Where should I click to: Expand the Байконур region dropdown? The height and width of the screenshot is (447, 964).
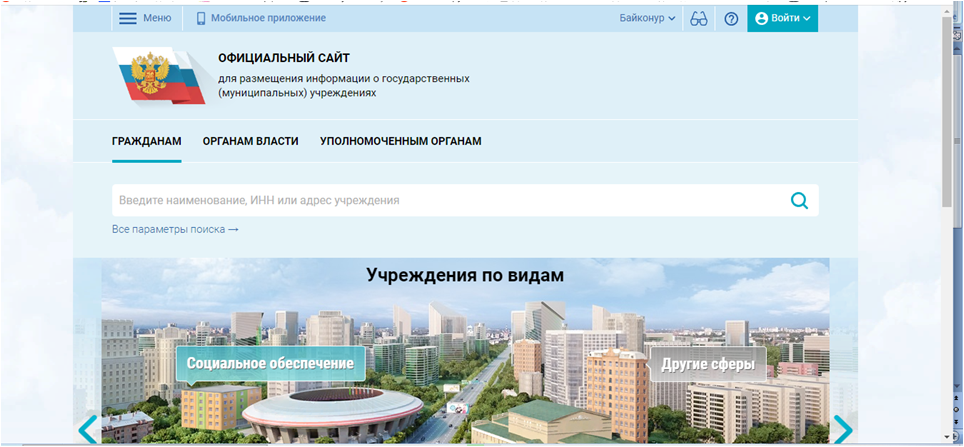(x=647, y=18)
